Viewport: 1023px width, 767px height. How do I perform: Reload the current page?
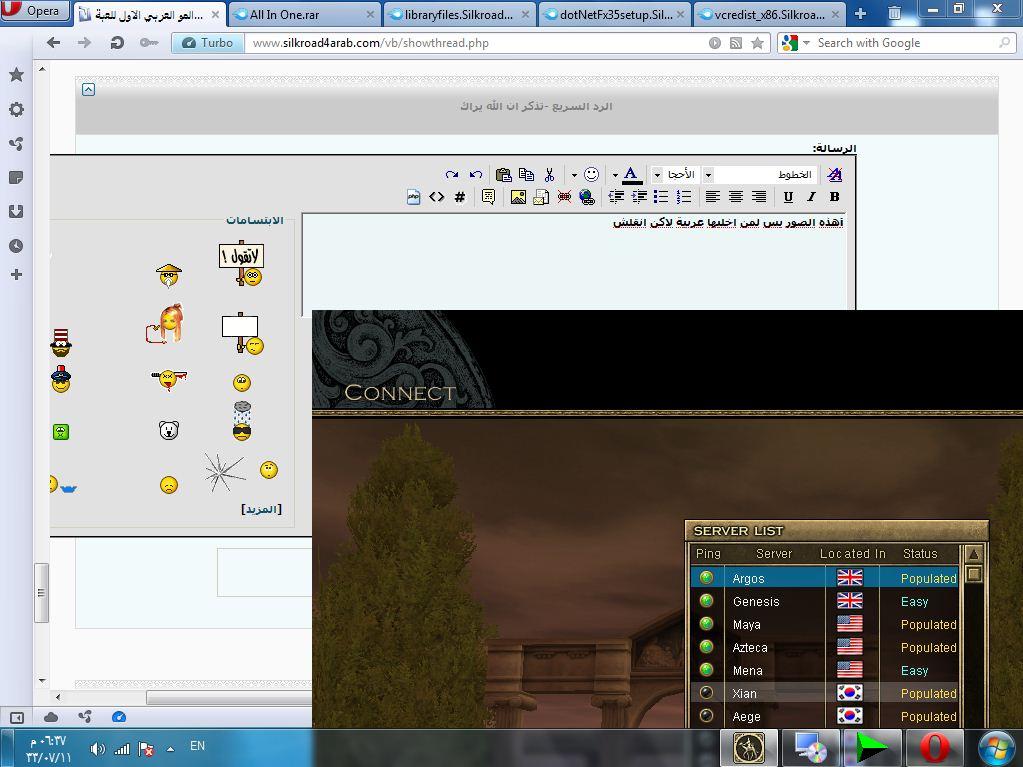pyautogui.click(x=117, y=43)
